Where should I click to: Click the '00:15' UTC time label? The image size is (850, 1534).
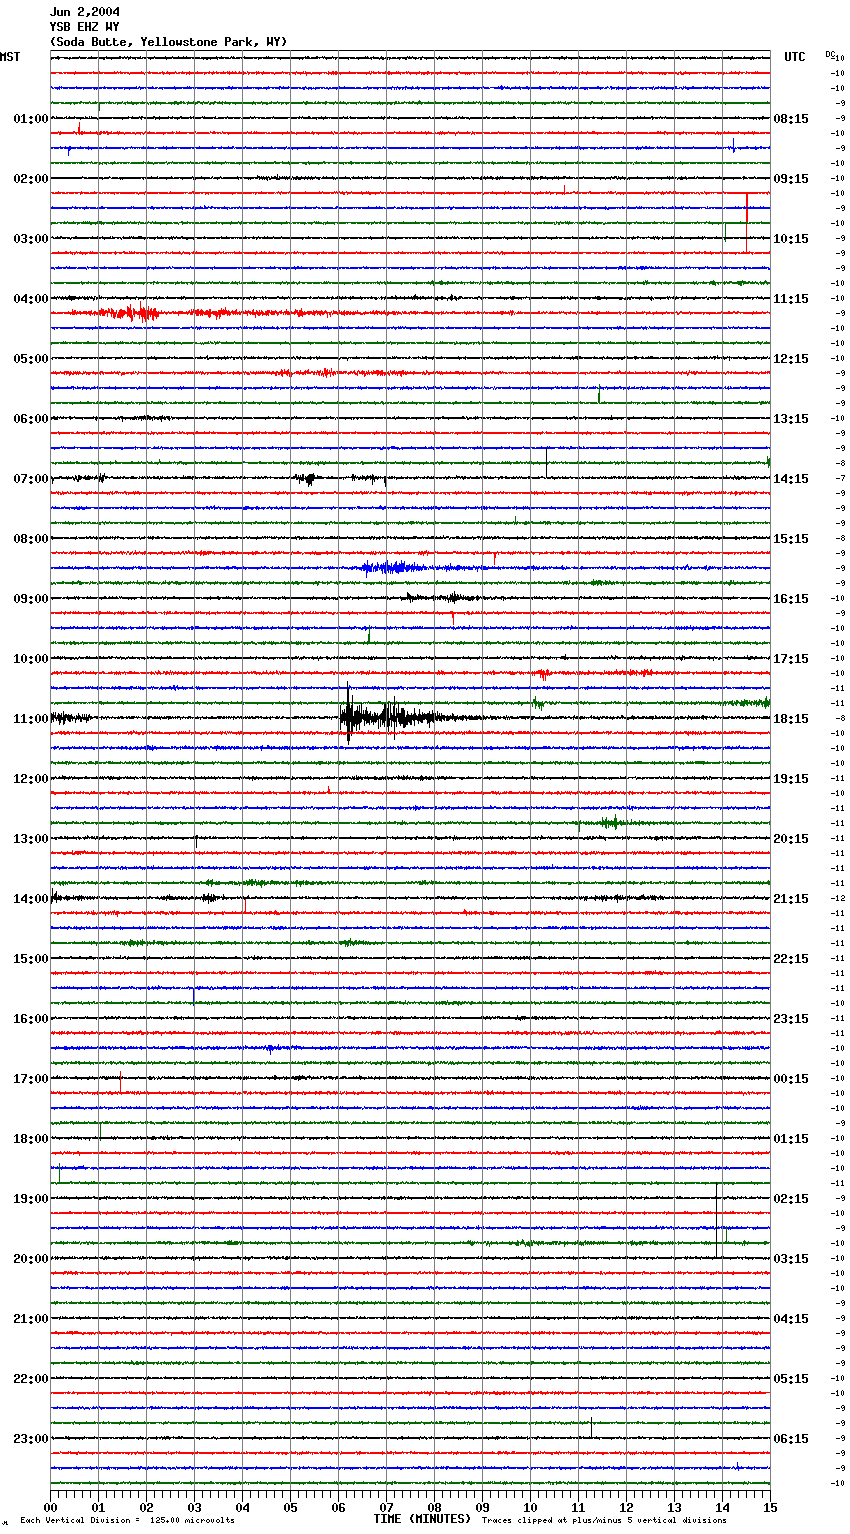click(791, 1079)
